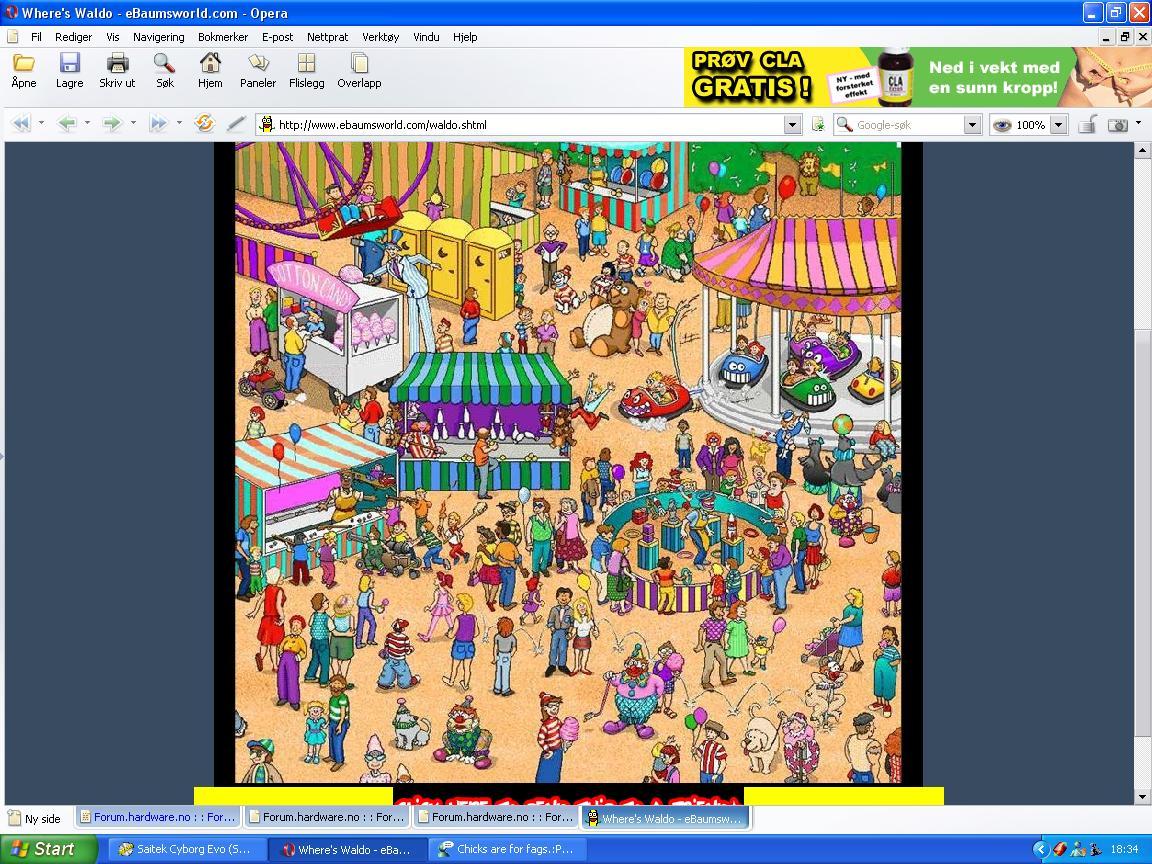Screen dimensions: 1152x864
Task: Expand the Google-søk search engine dropdown
Action: coord(972,125)
